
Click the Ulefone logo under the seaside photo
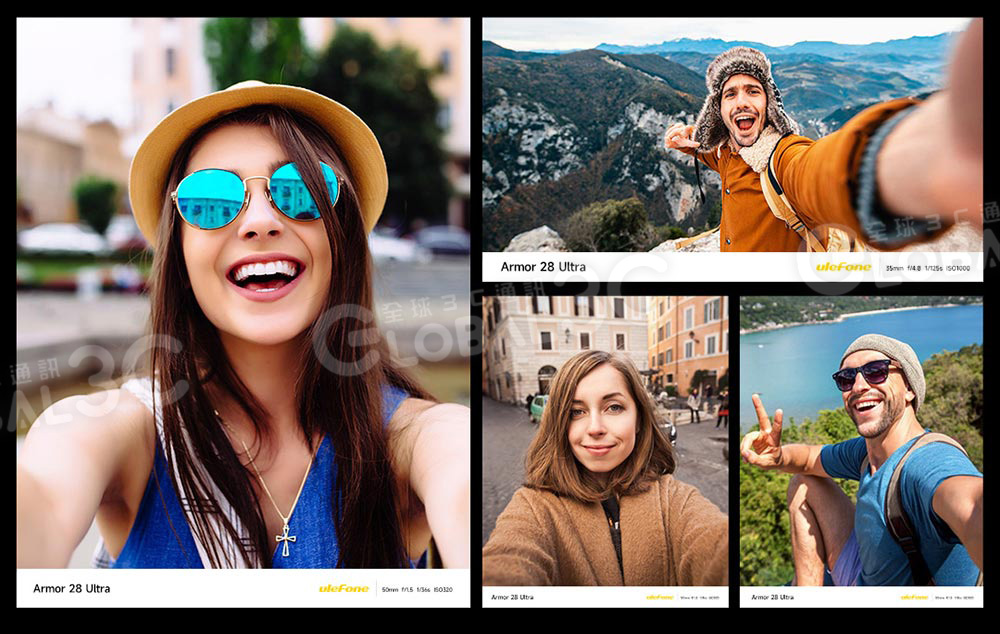(914, 597)
